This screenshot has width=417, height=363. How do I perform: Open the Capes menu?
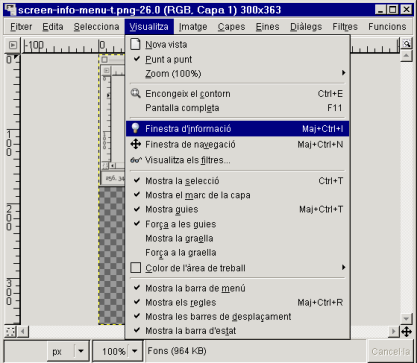point(231,27)
